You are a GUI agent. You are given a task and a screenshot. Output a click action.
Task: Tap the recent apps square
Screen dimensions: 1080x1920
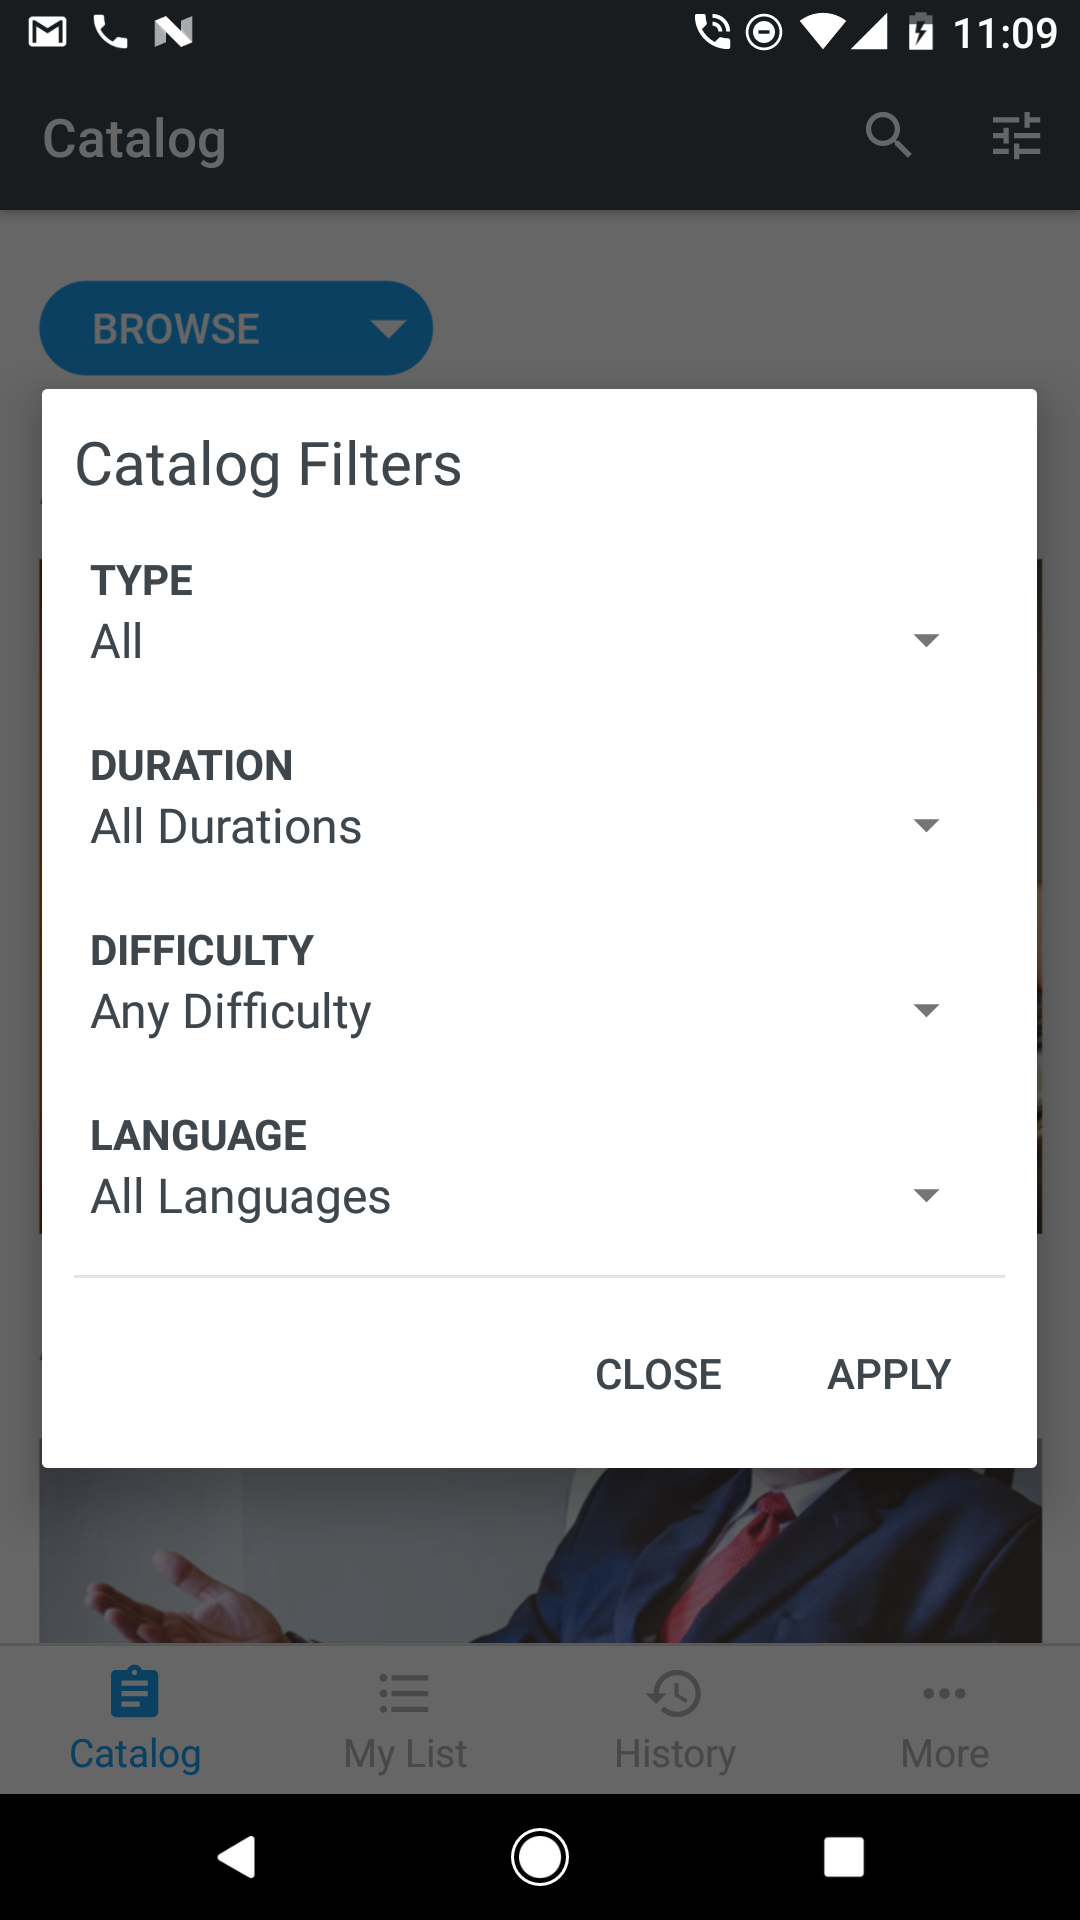[843, 1857]
